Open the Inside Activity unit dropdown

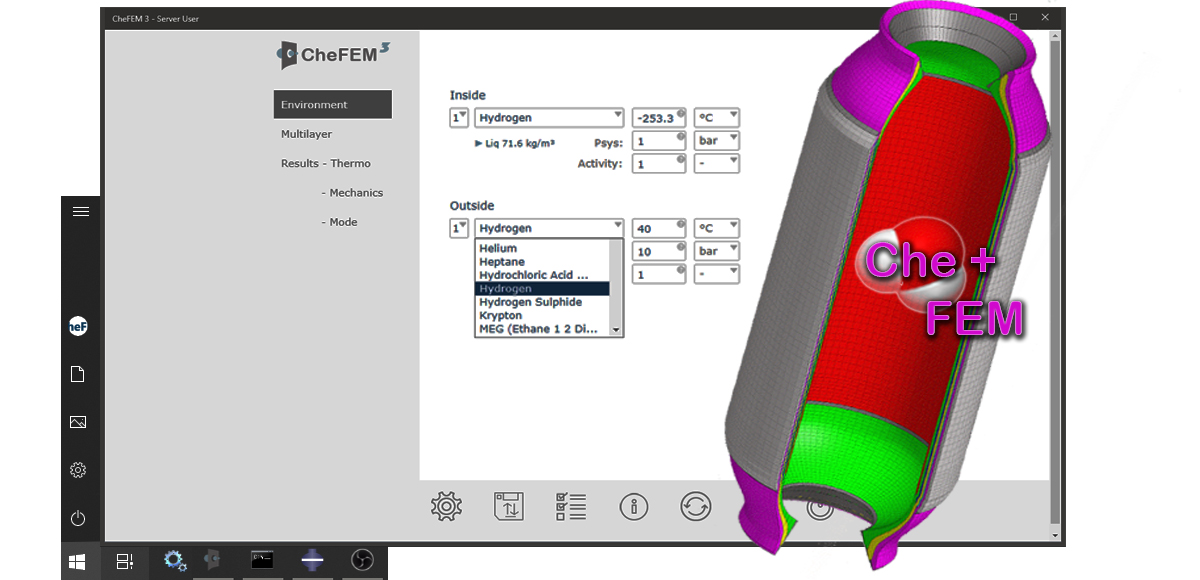point(718,164)
